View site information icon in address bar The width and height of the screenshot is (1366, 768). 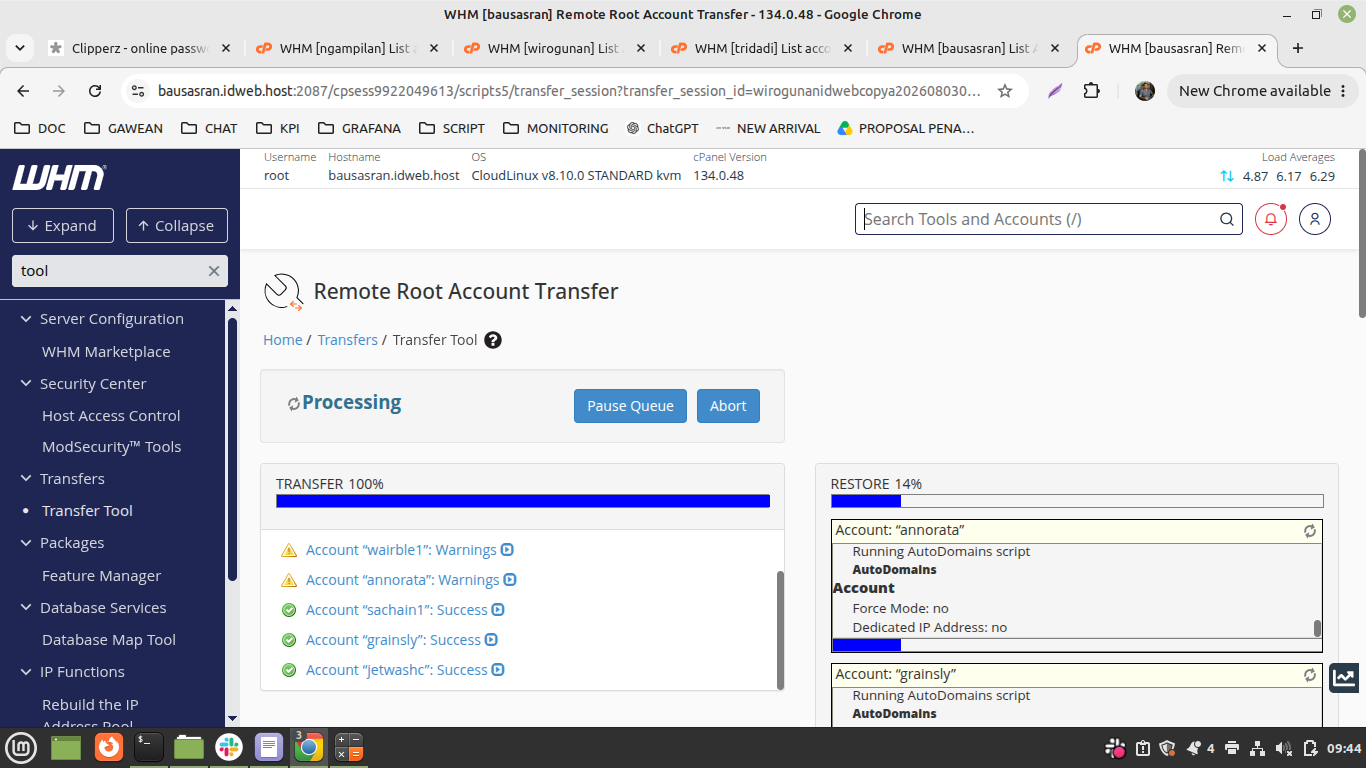click(139, 91)
